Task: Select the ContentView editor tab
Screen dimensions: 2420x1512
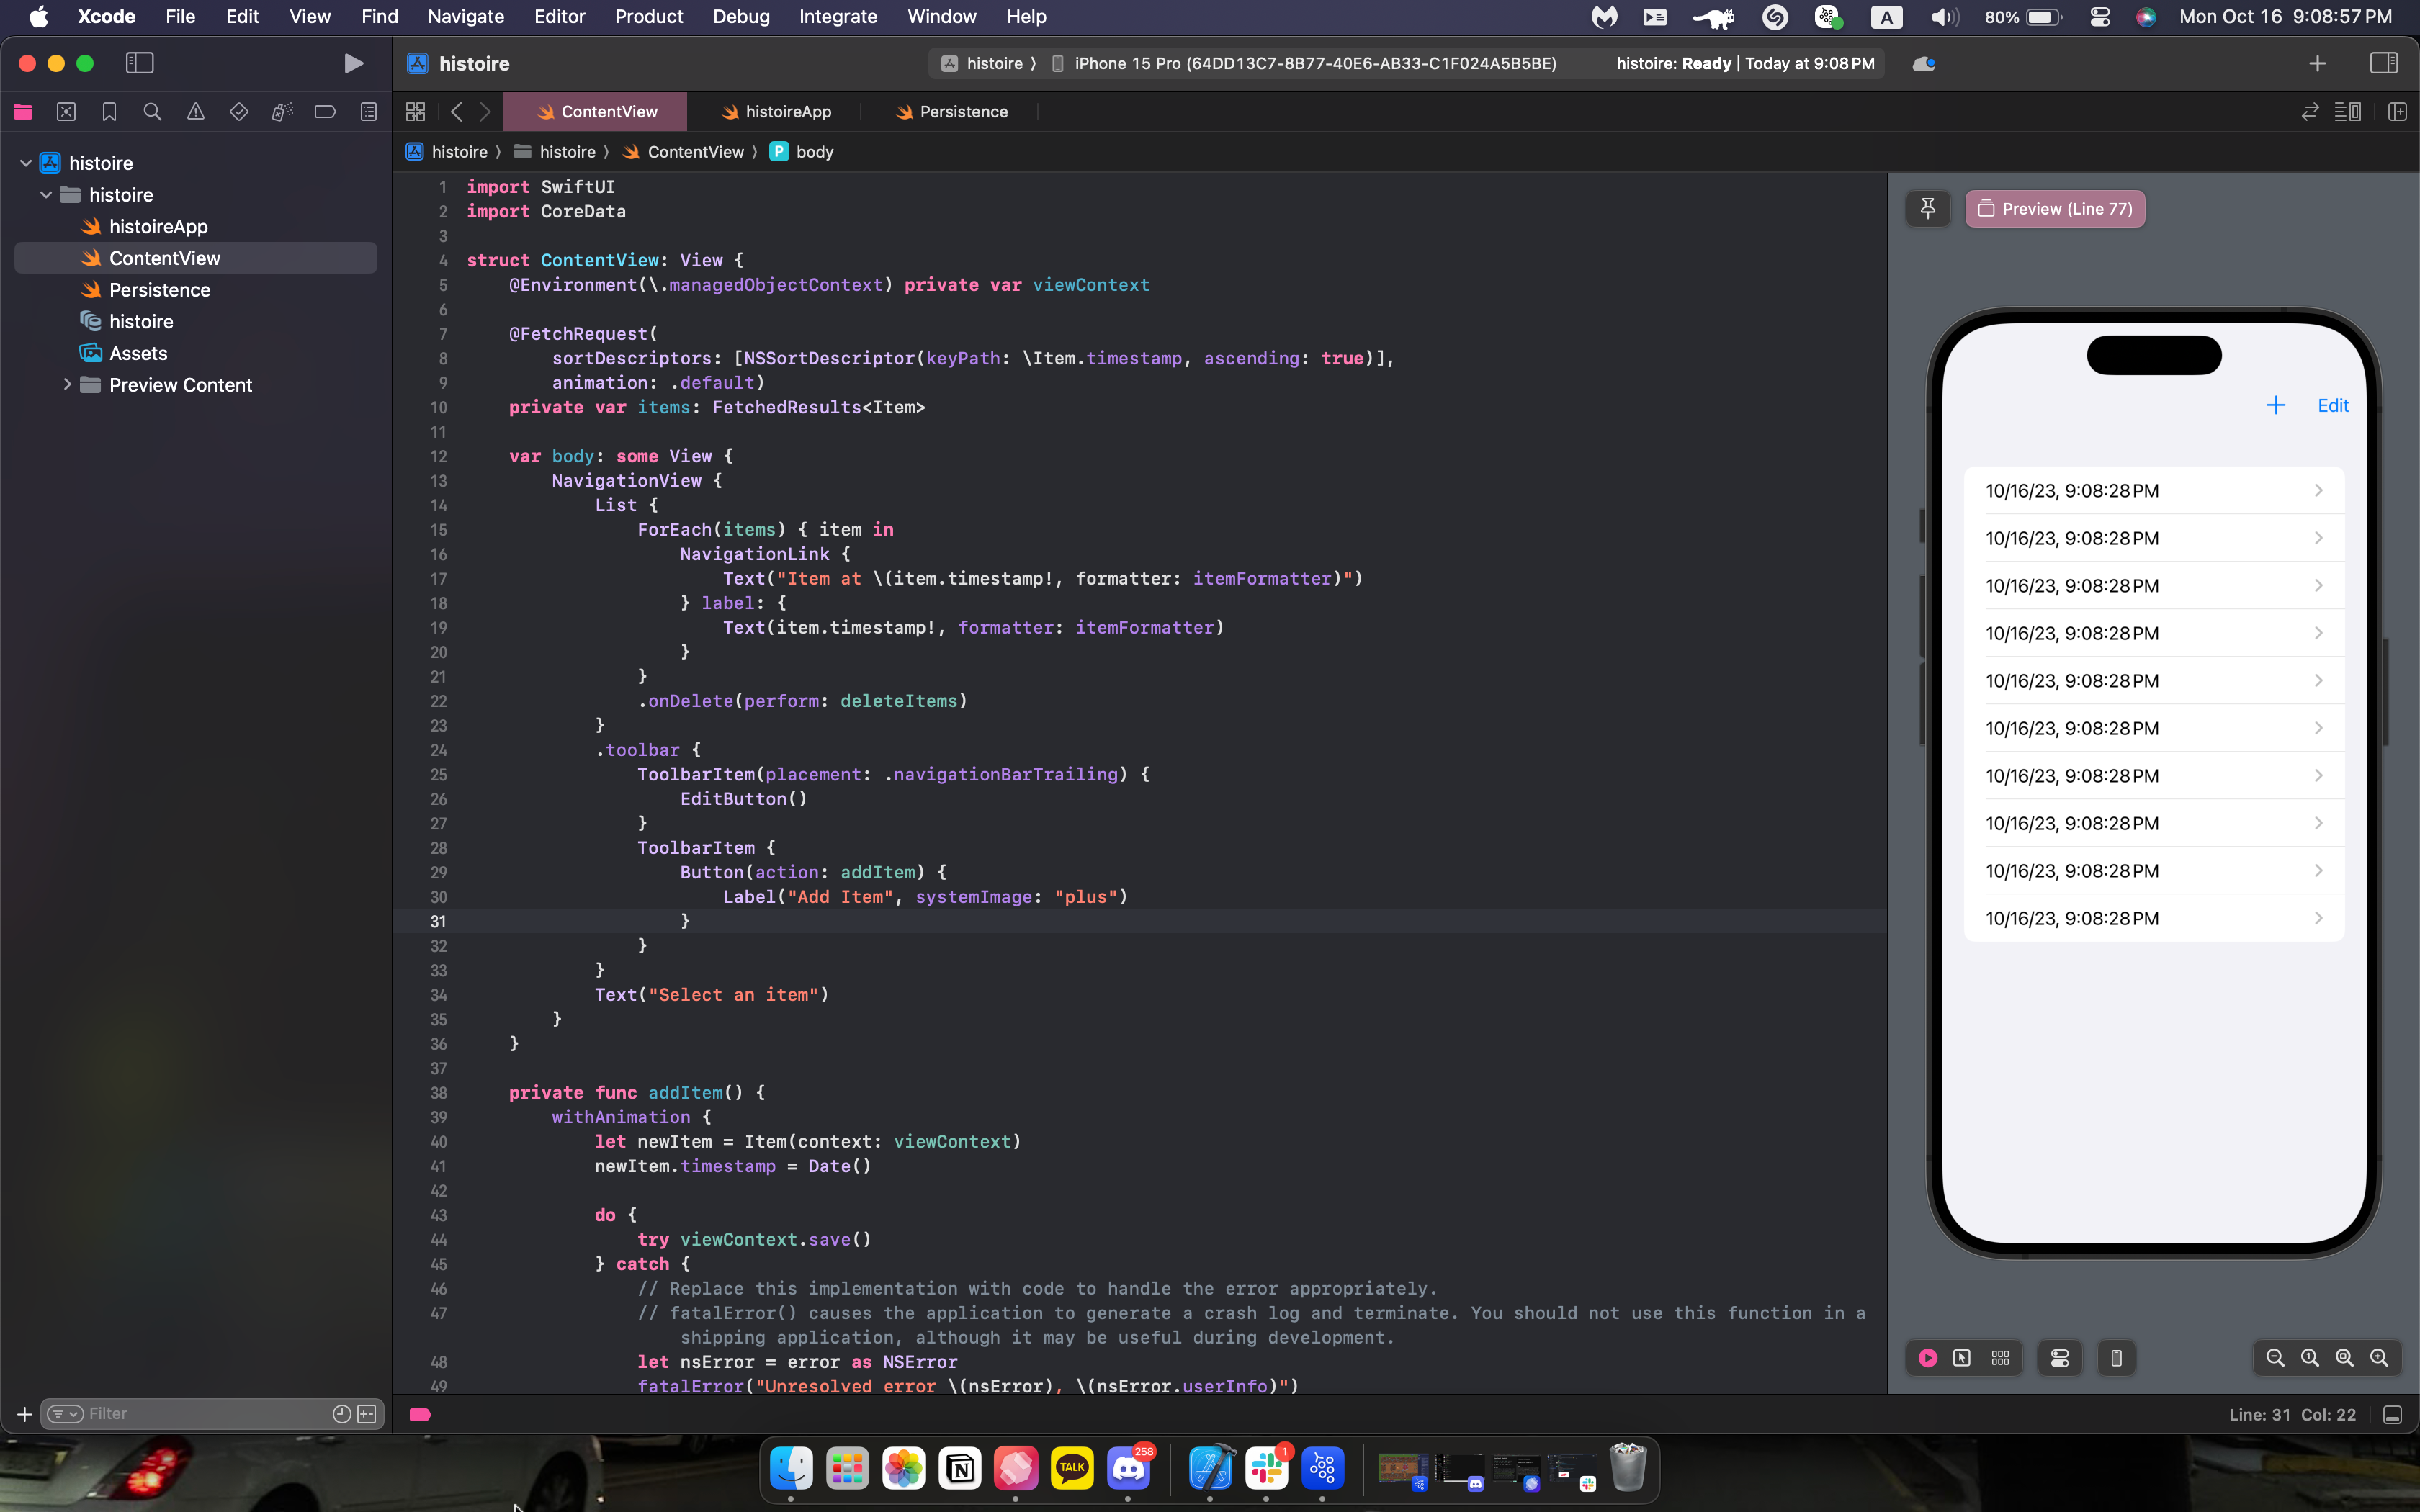Action: pos(596,112)
